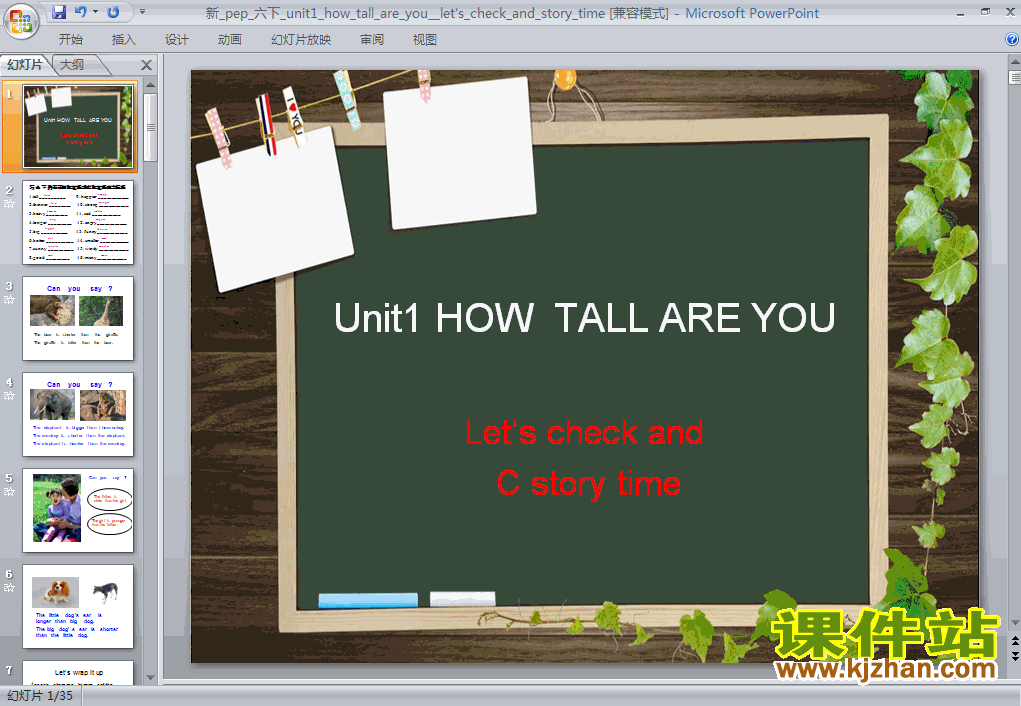Go to next slide with double-down arrow
Image resolution: width=1021 pixels, height=706 pixels.
point(1014,656)
